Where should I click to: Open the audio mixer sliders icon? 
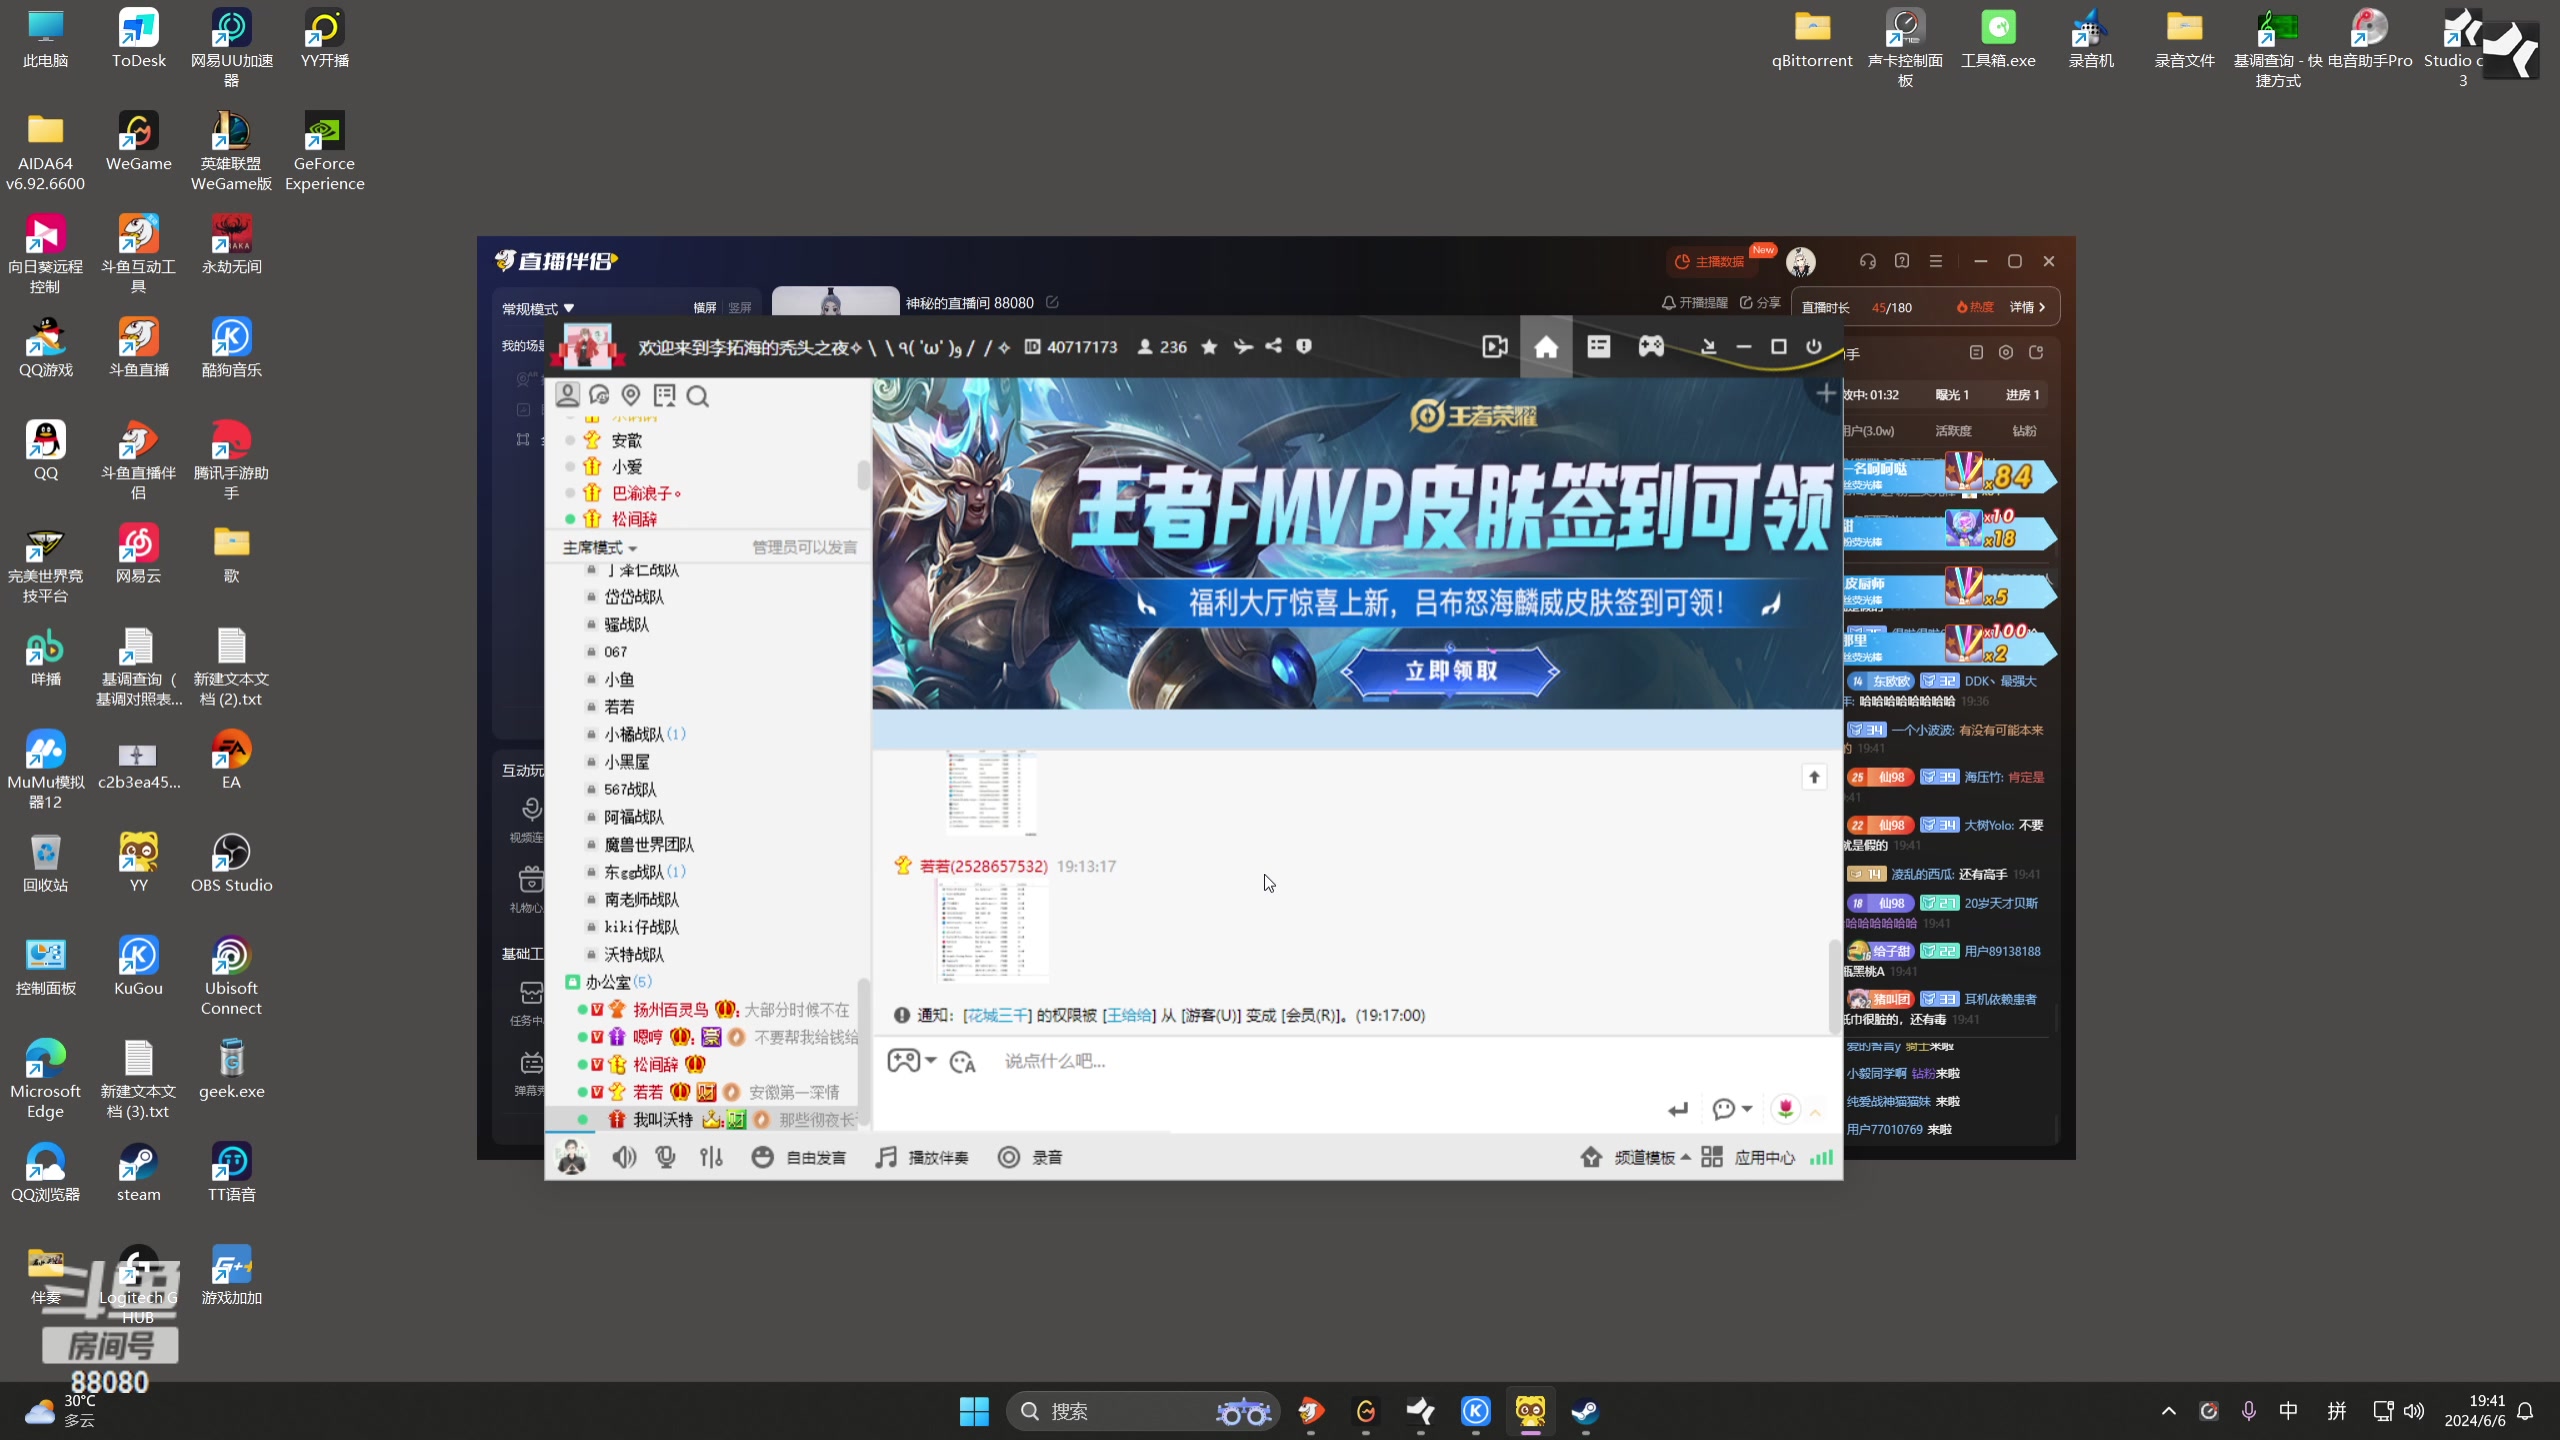pos(710,1157)
